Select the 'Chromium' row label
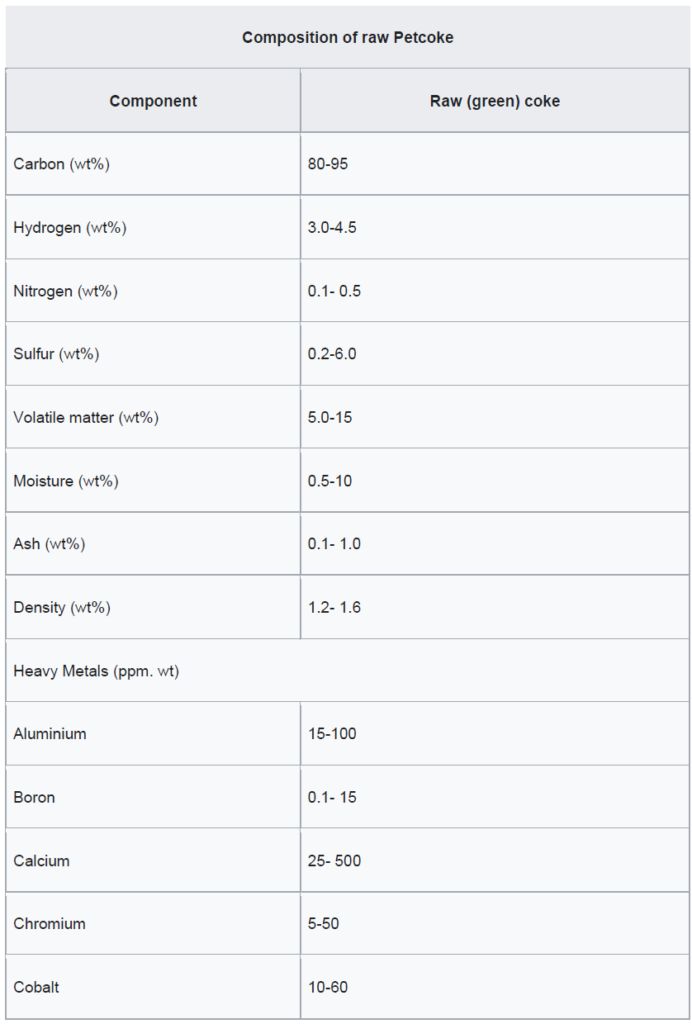 click(49, 924)
